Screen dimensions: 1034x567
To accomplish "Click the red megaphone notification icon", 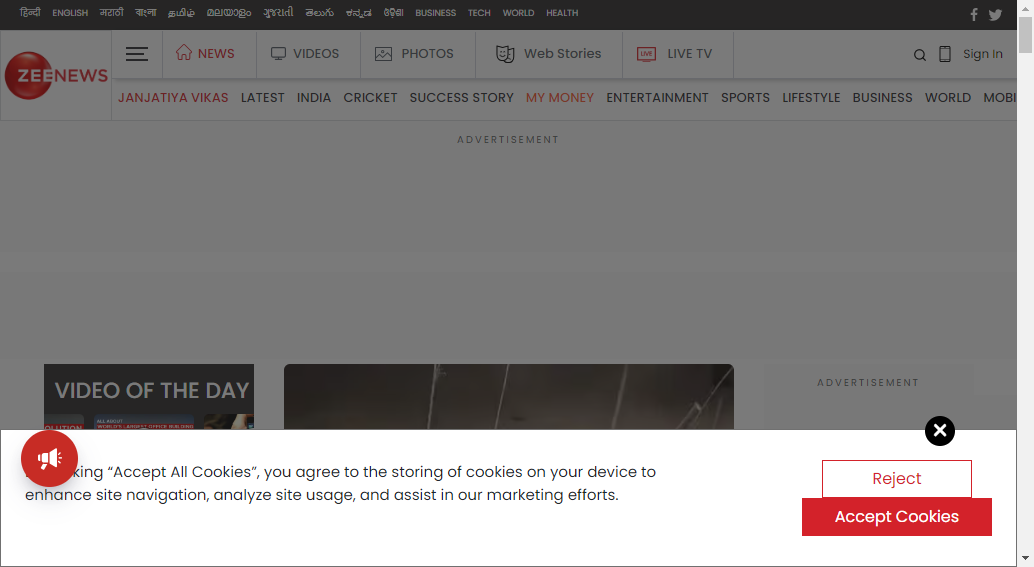I will point(49,459).
